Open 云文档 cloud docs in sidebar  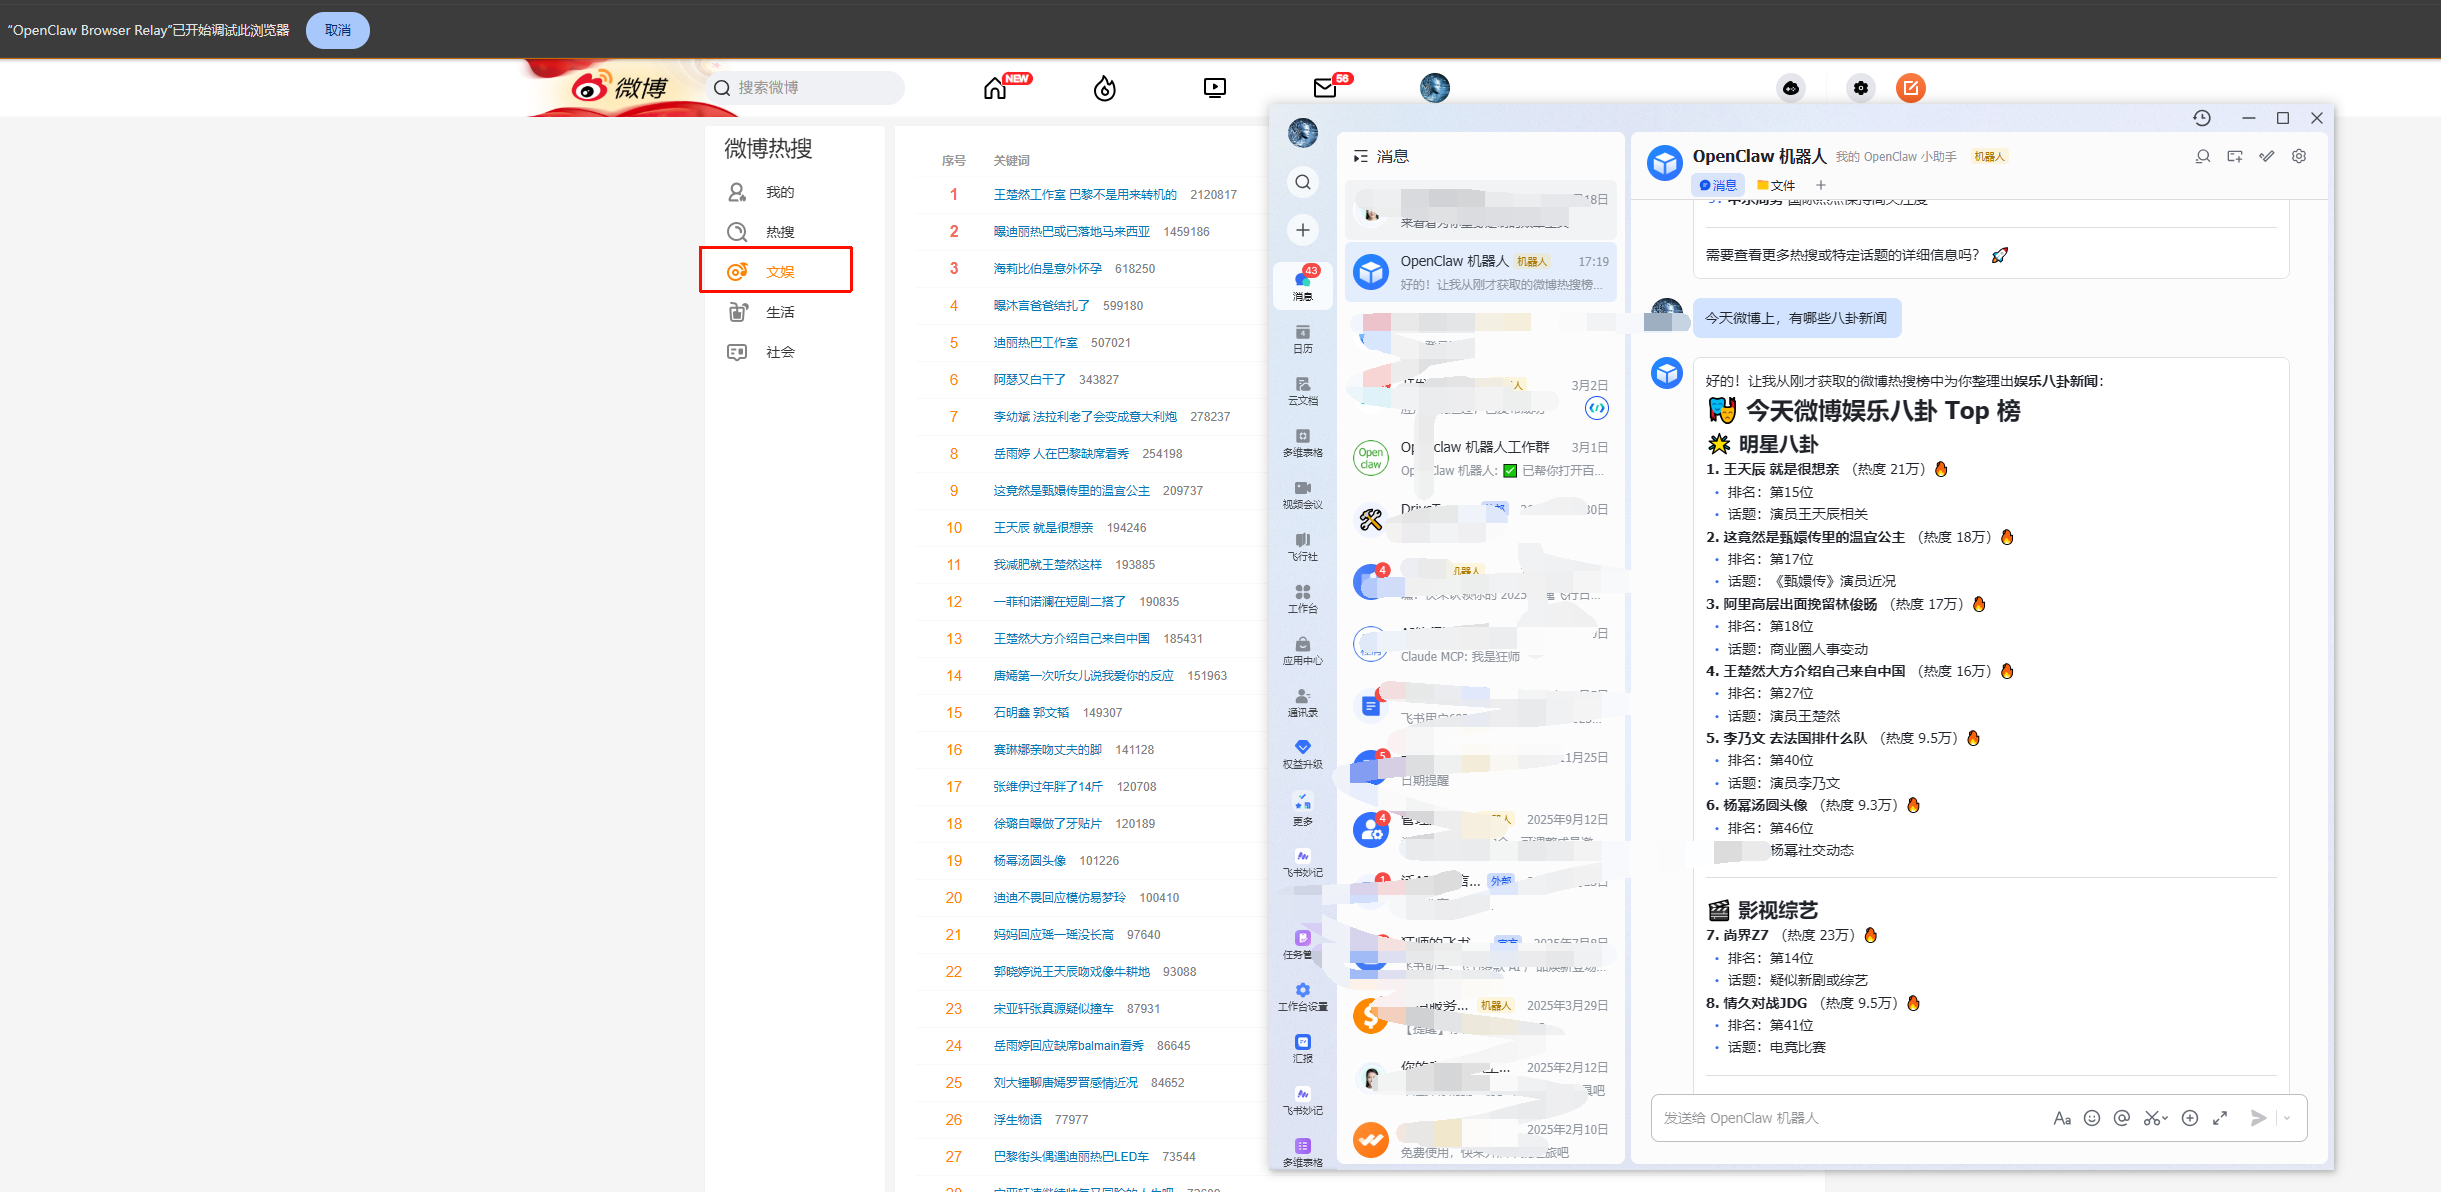click(1302, 390)
